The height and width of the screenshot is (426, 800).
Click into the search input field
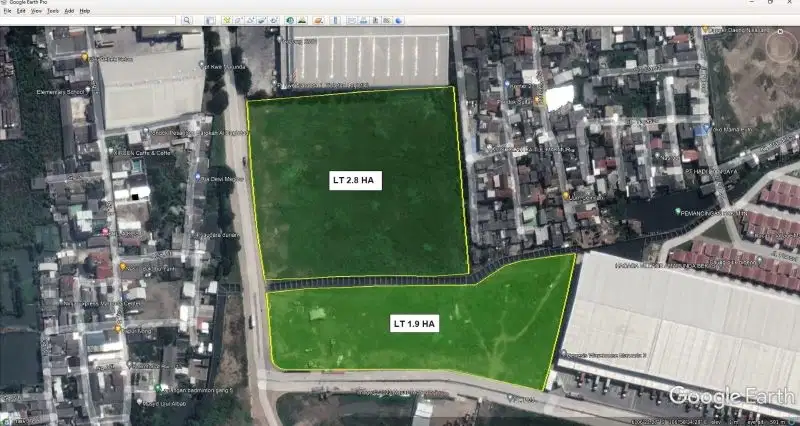pos(90,20)
